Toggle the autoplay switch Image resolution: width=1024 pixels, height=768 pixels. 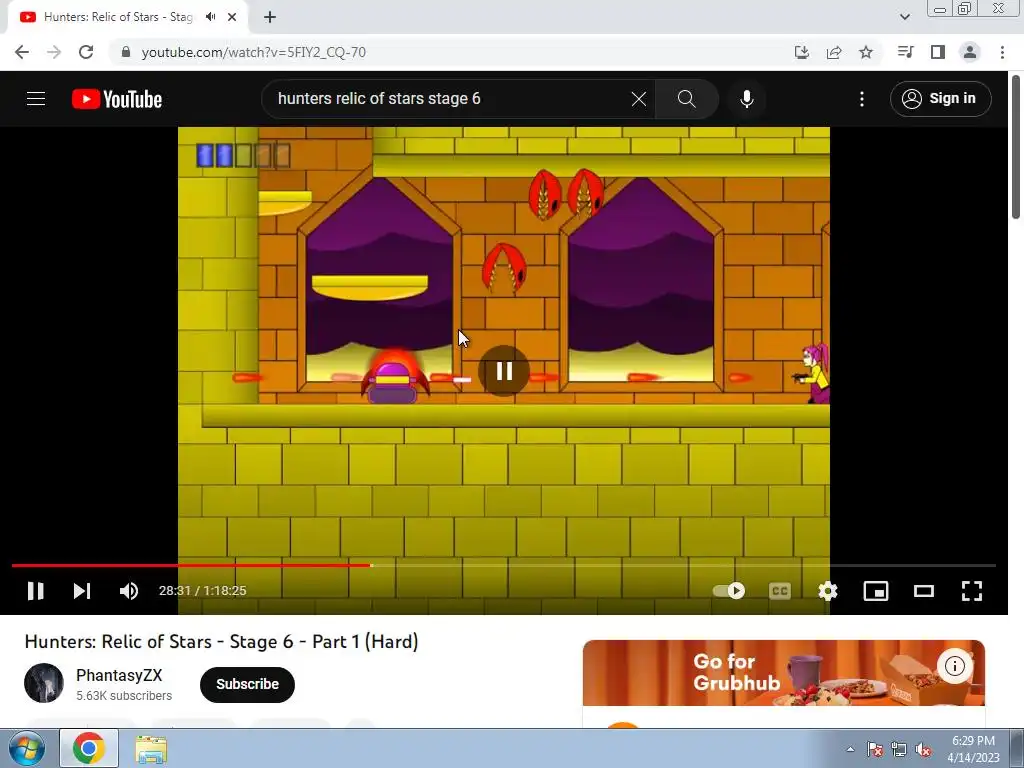point(729,590)
